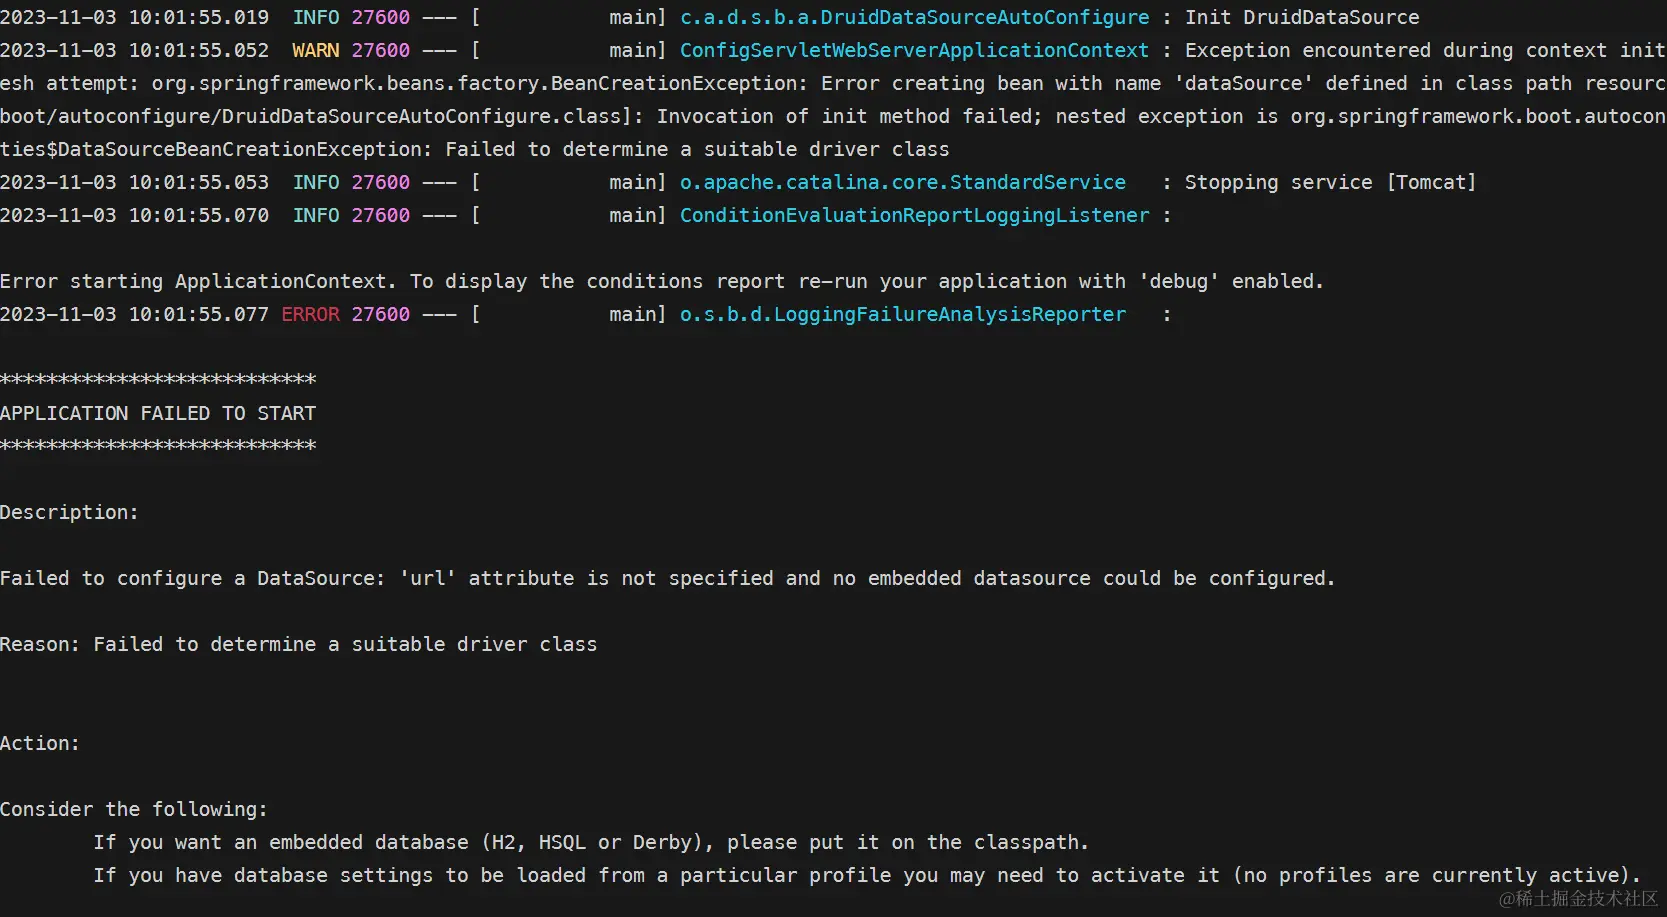Click the Stopping service [Tomcat] message
Screen dimensions: 1667x917
tap(1330, 182)
